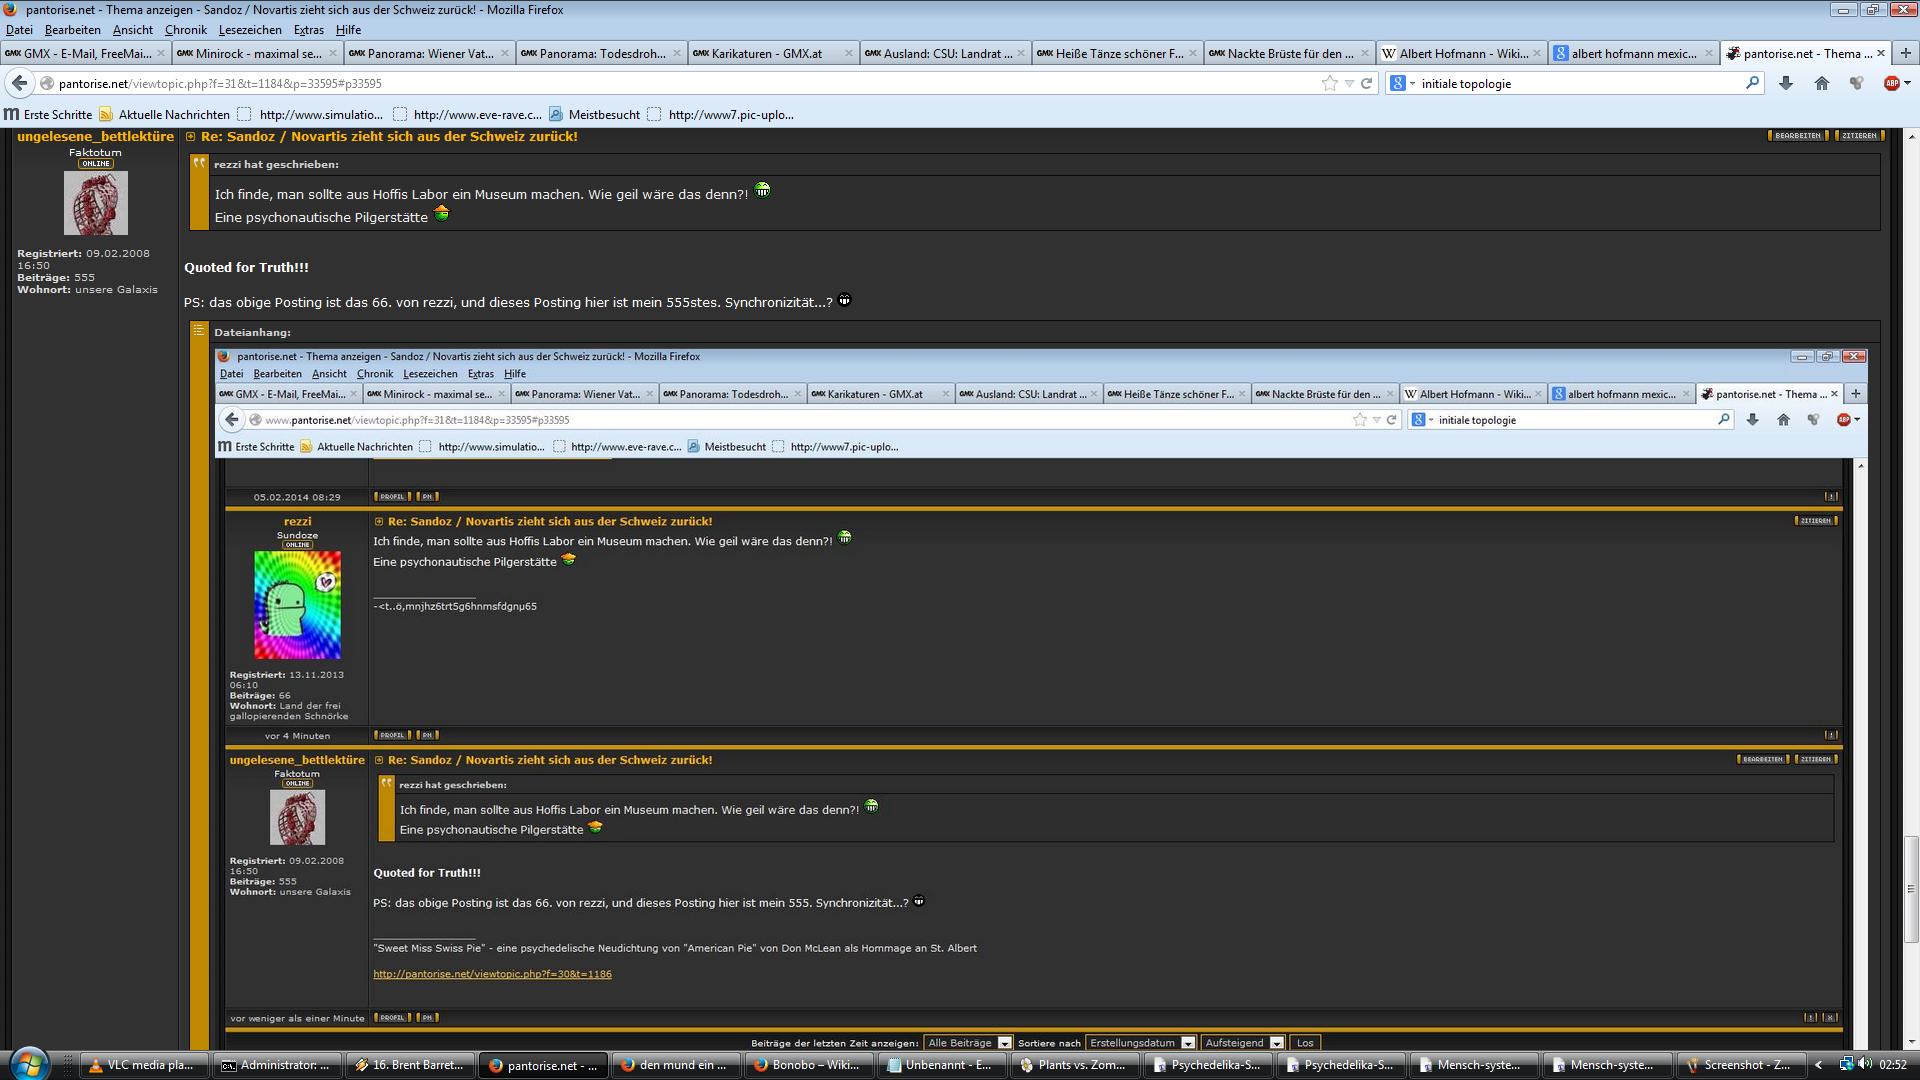Open the Adblock Plus dropdown arrow
The image size is (1920, 1080).
[x=1907, y=83]
